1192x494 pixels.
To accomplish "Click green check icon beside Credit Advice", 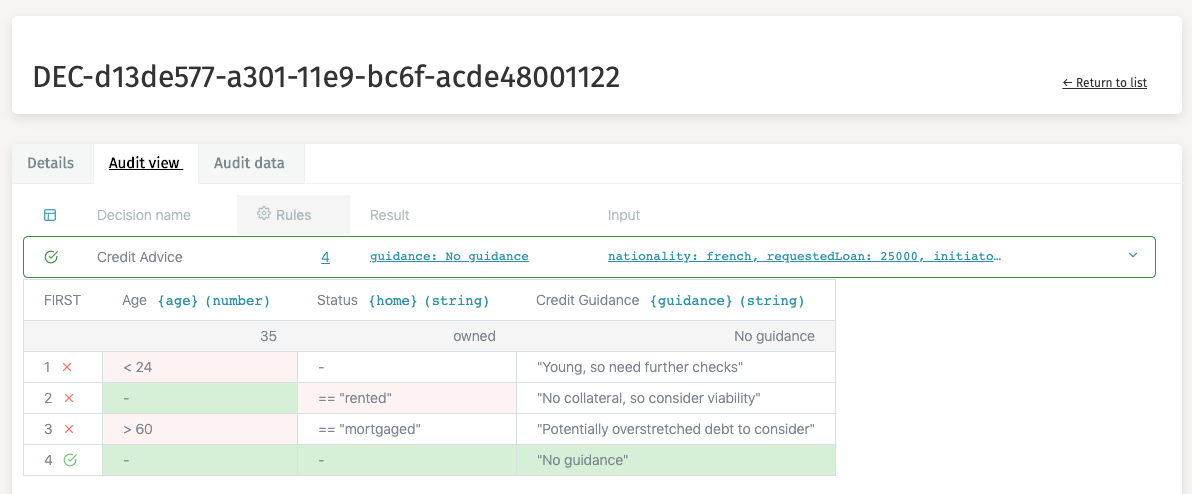I will pyautogui.click(x=51, y=257).
